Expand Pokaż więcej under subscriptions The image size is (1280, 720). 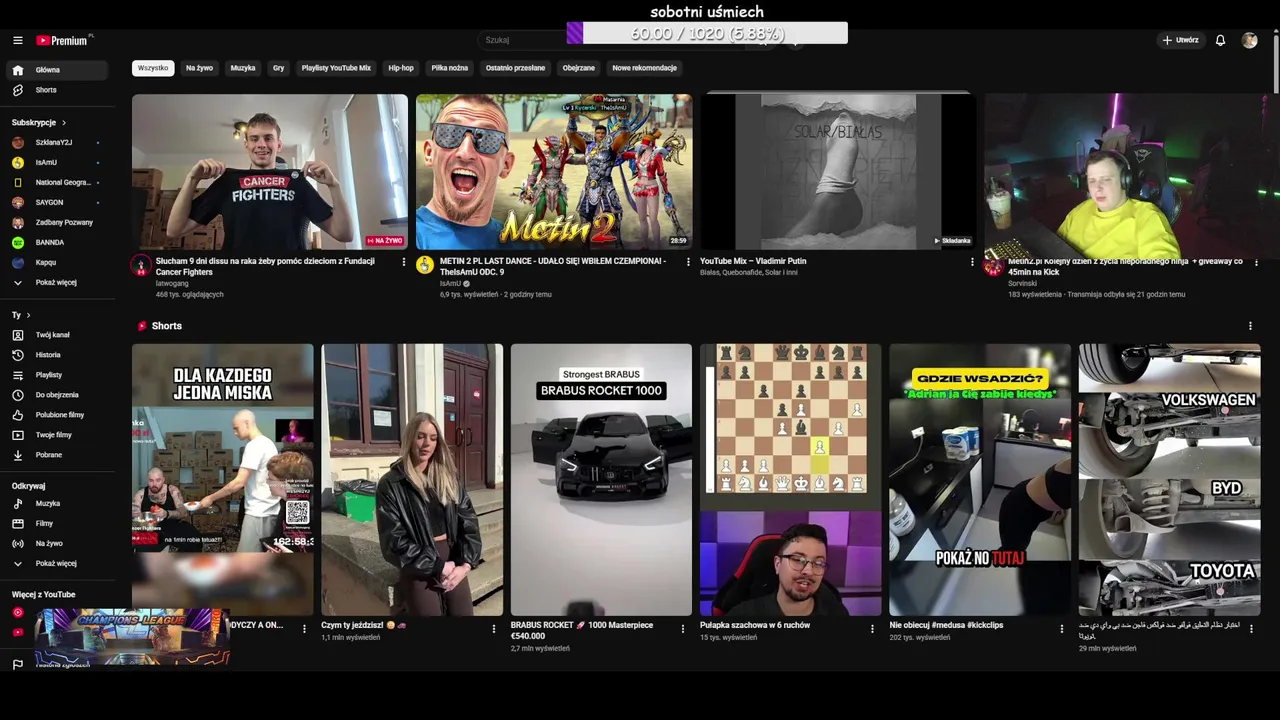pyautogui.click(x=56, y=282)
